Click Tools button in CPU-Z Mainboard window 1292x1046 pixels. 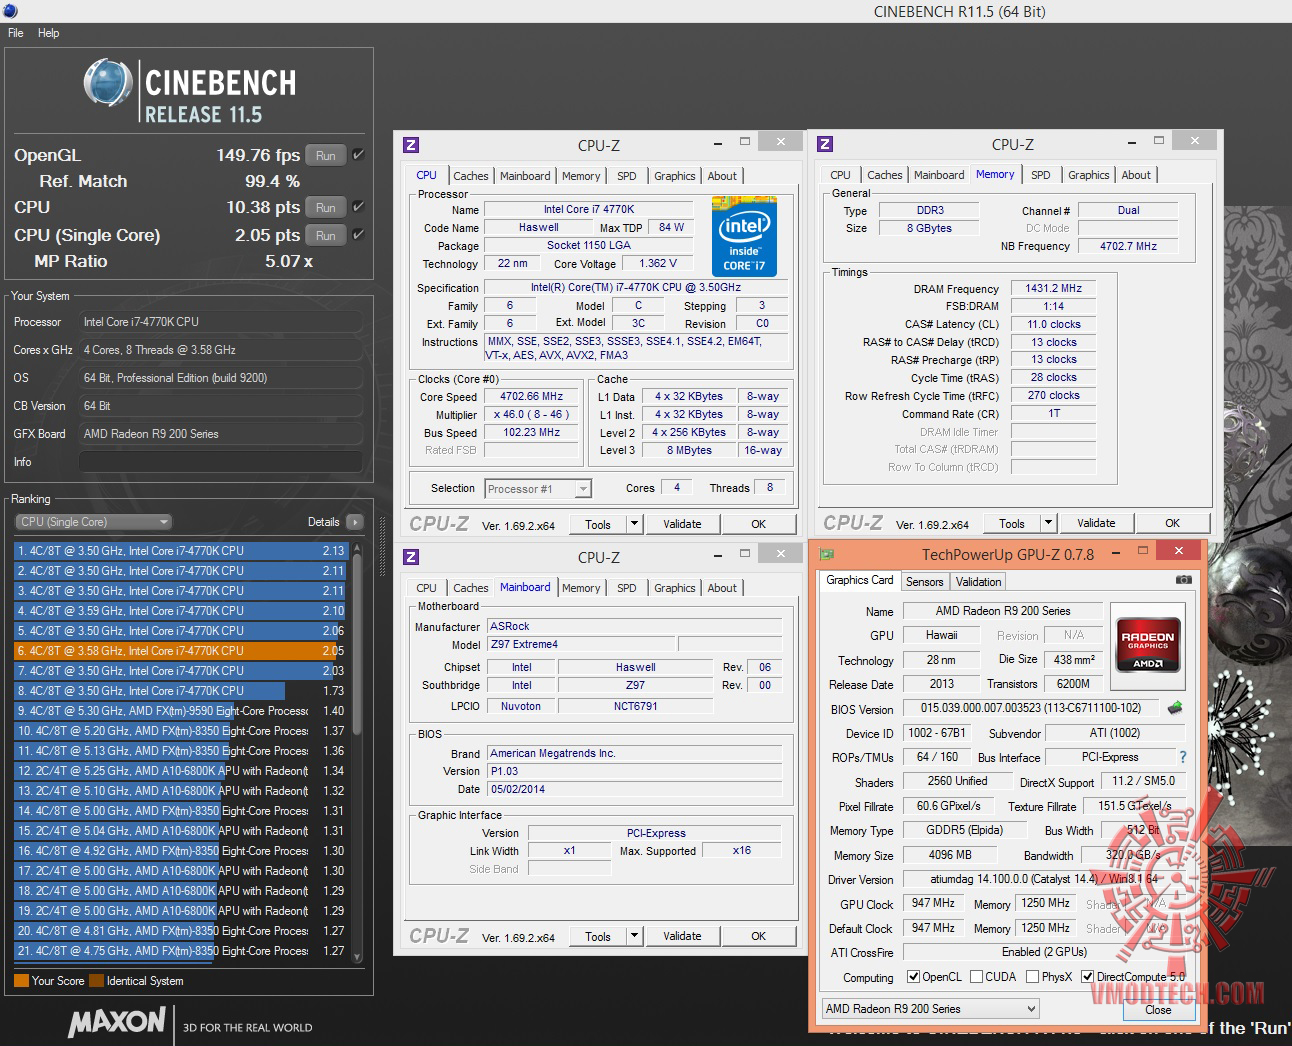(x=598, y=936)
